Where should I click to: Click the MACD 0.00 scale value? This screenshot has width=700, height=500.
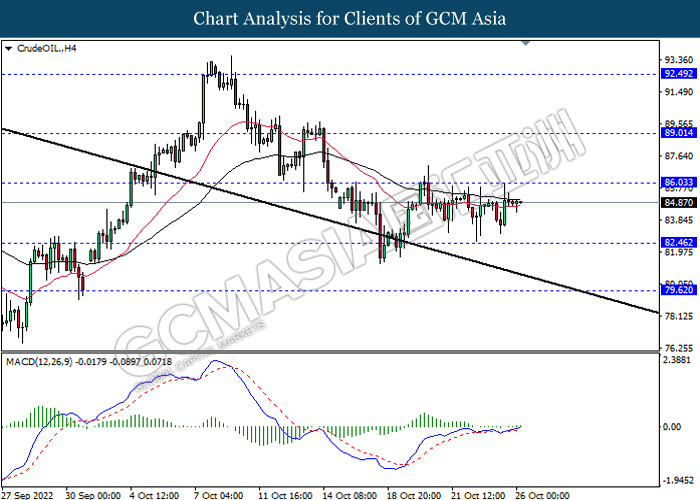(x=672, y=427)
